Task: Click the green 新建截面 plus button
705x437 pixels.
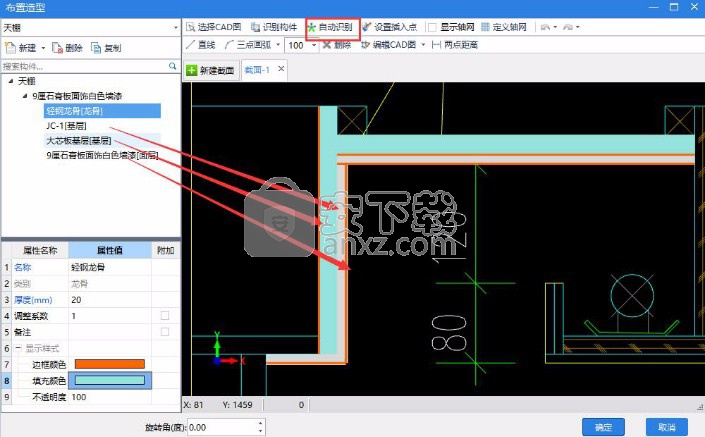Action: tap(192, 71)
